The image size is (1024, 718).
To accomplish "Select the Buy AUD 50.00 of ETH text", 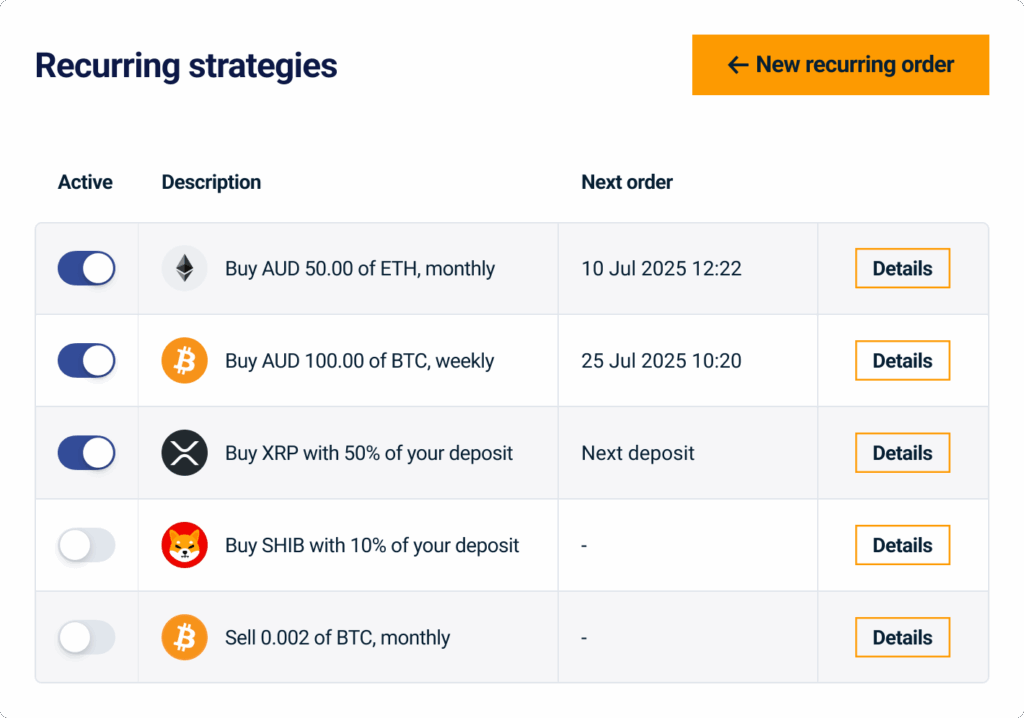I will 360,268.
